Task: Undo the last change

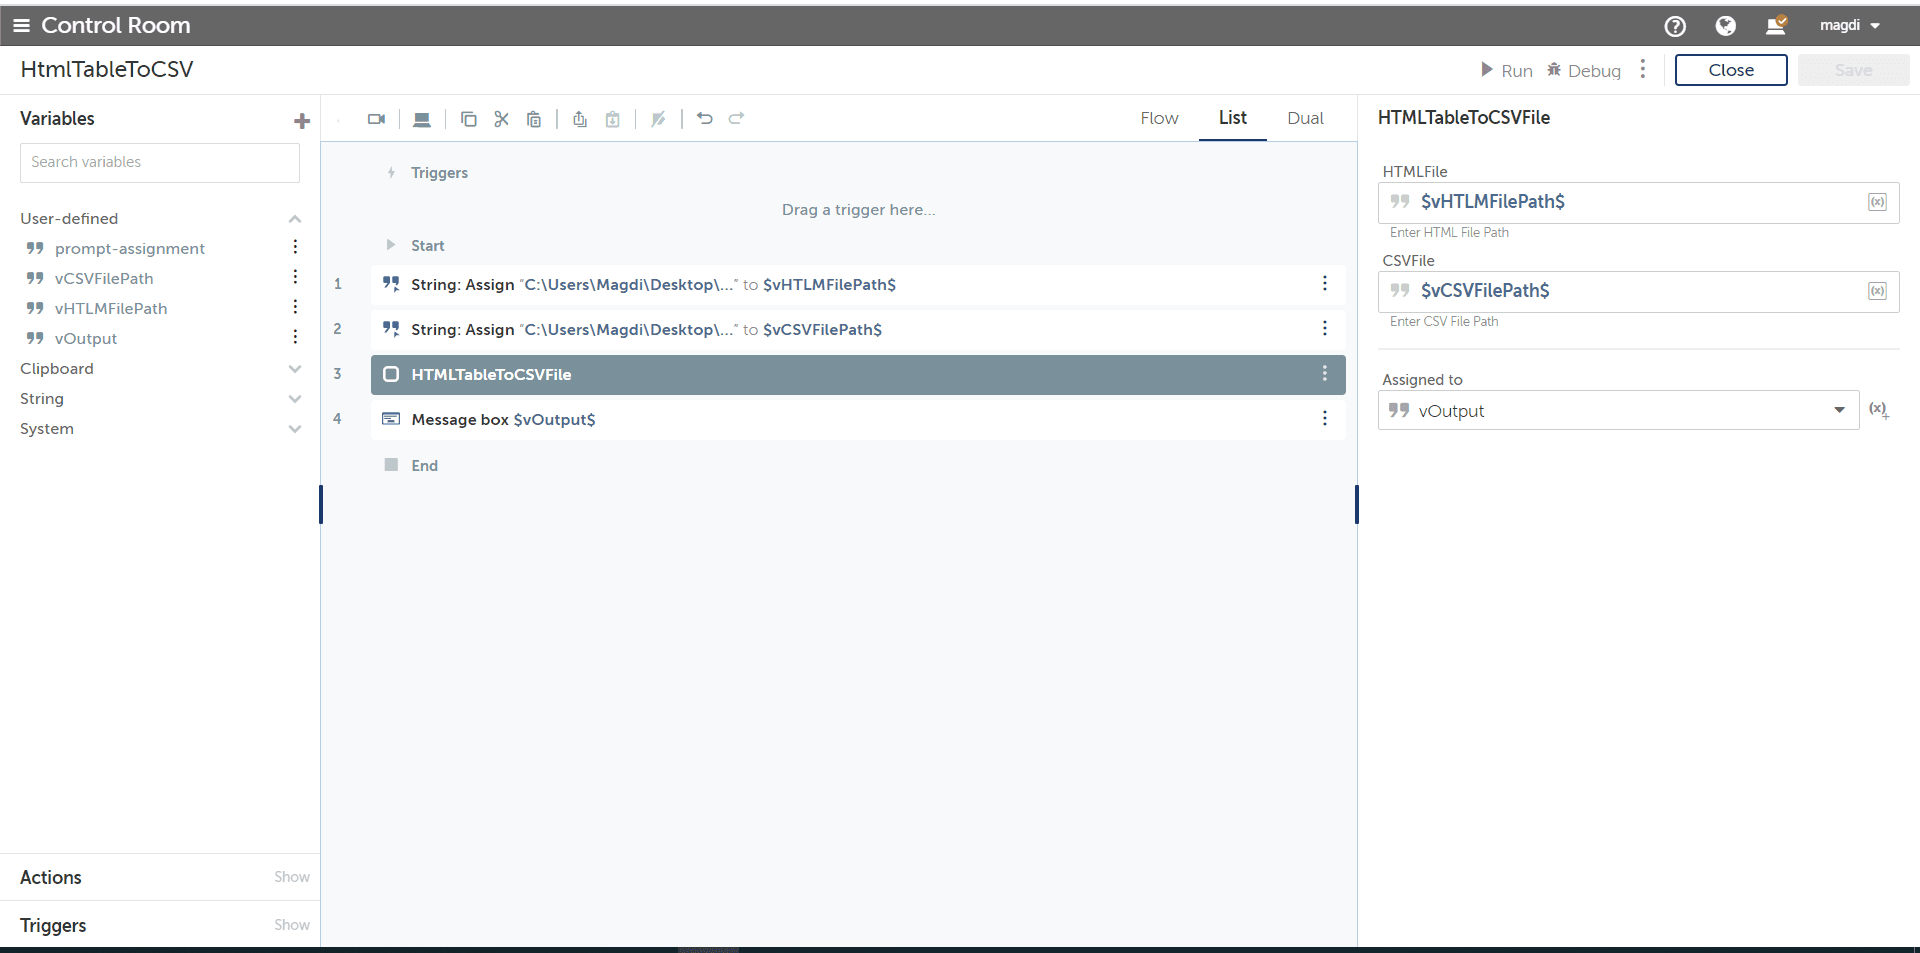Action: 705,118
